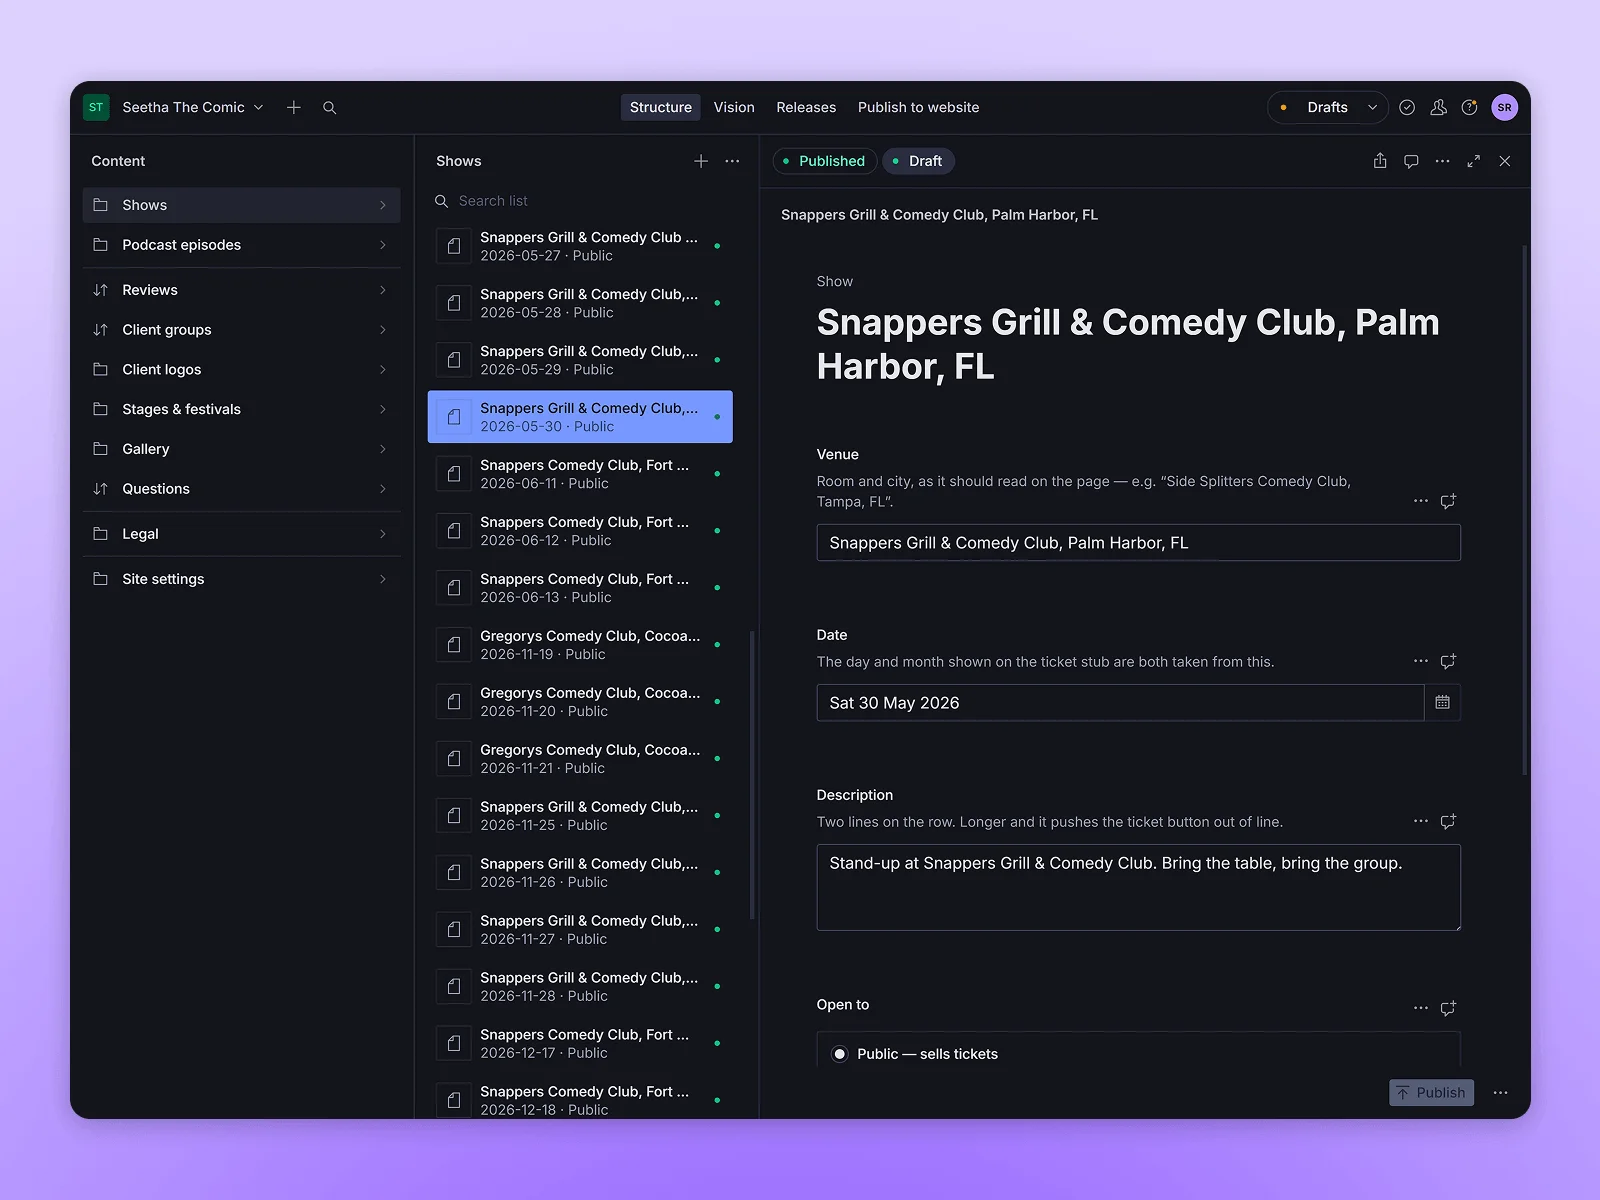
Task: Expand the document pane to full width
Action: pyautogui.click(x=1473, y=161)
